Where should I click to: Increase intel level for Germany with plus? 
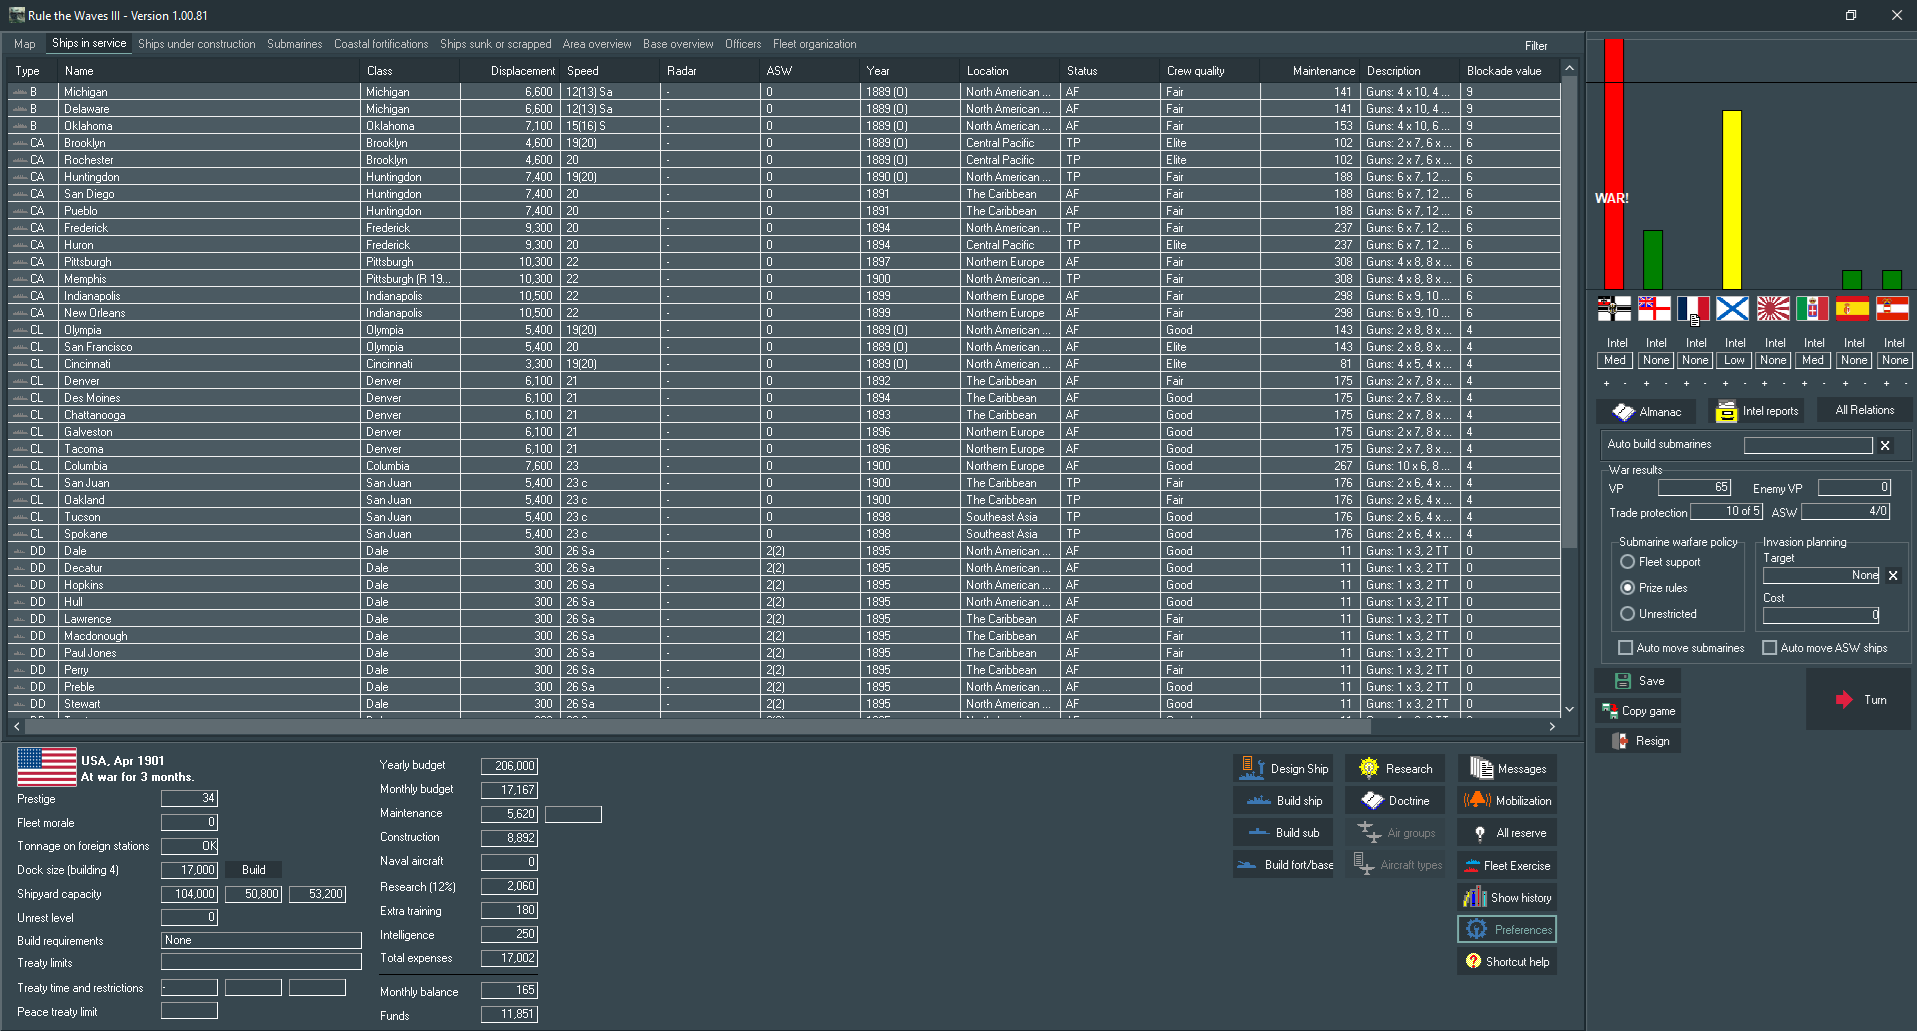1606,383
